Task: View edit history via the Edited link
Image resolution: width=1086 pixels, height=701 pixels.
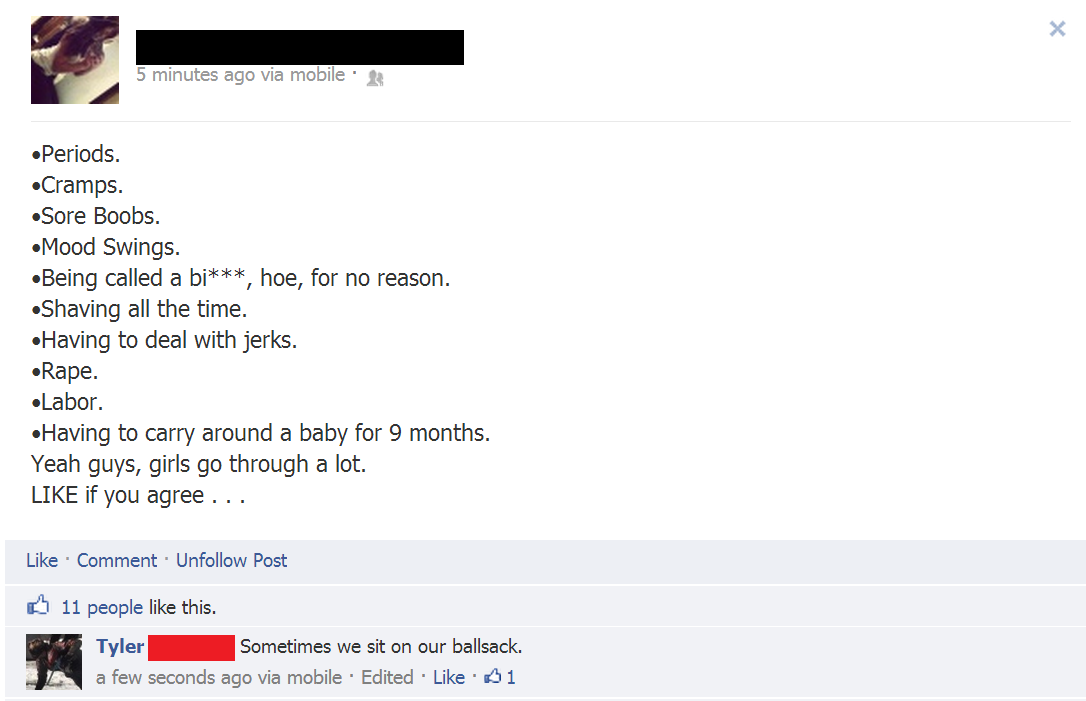Action: coord(386,677)
